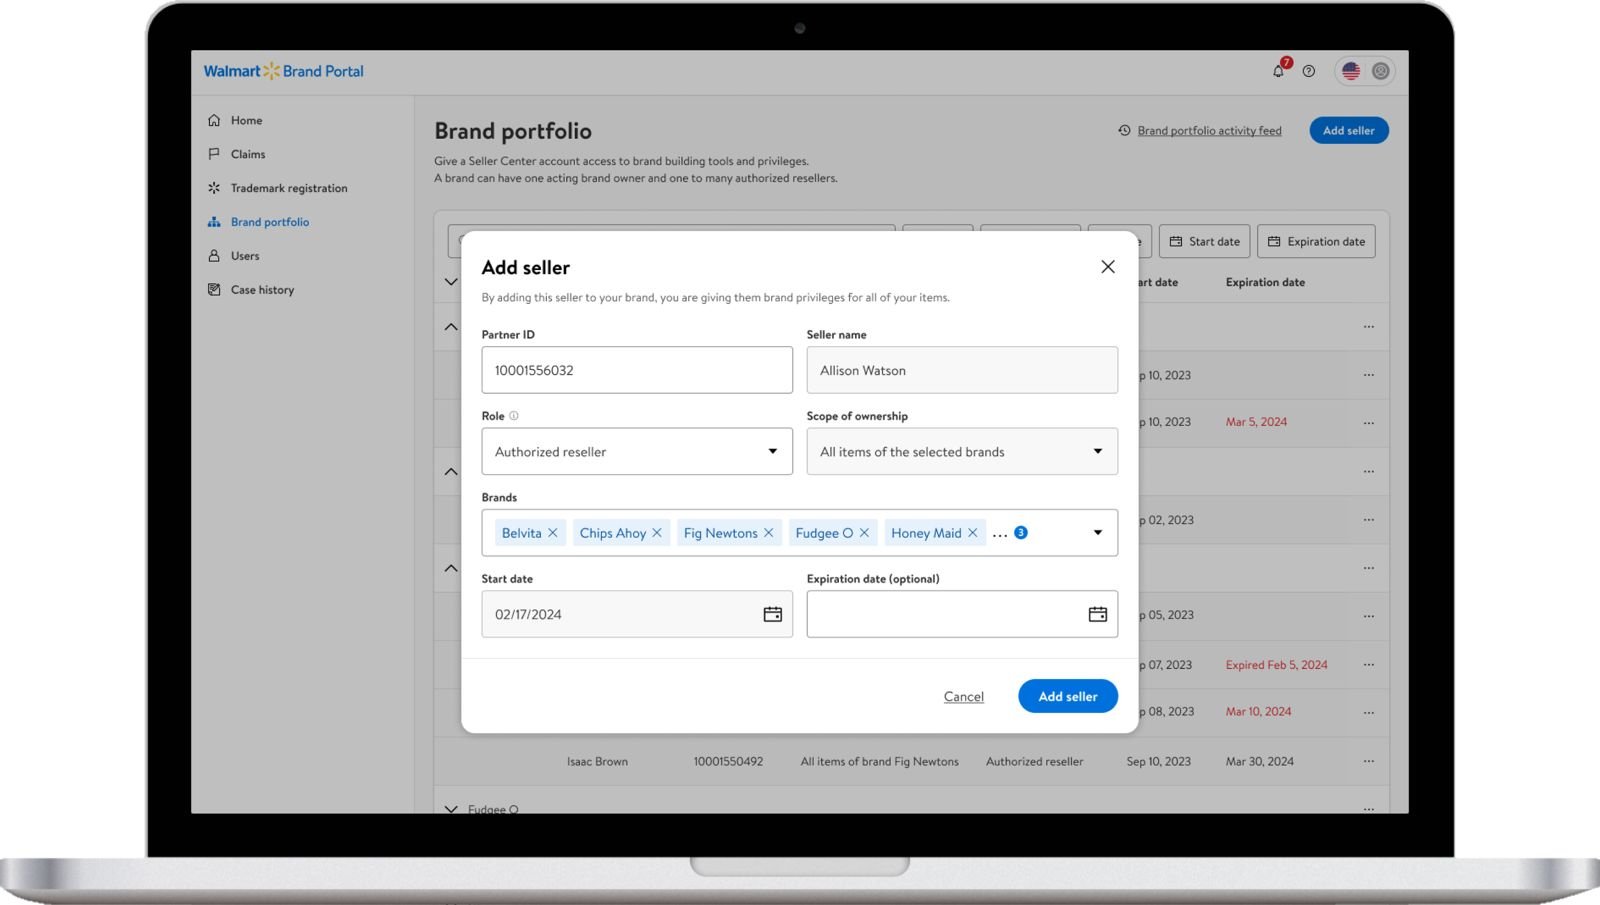The height and width of the screenshot is (905, 1600).
Task: Open Case history page
Action: pos(262,290)
